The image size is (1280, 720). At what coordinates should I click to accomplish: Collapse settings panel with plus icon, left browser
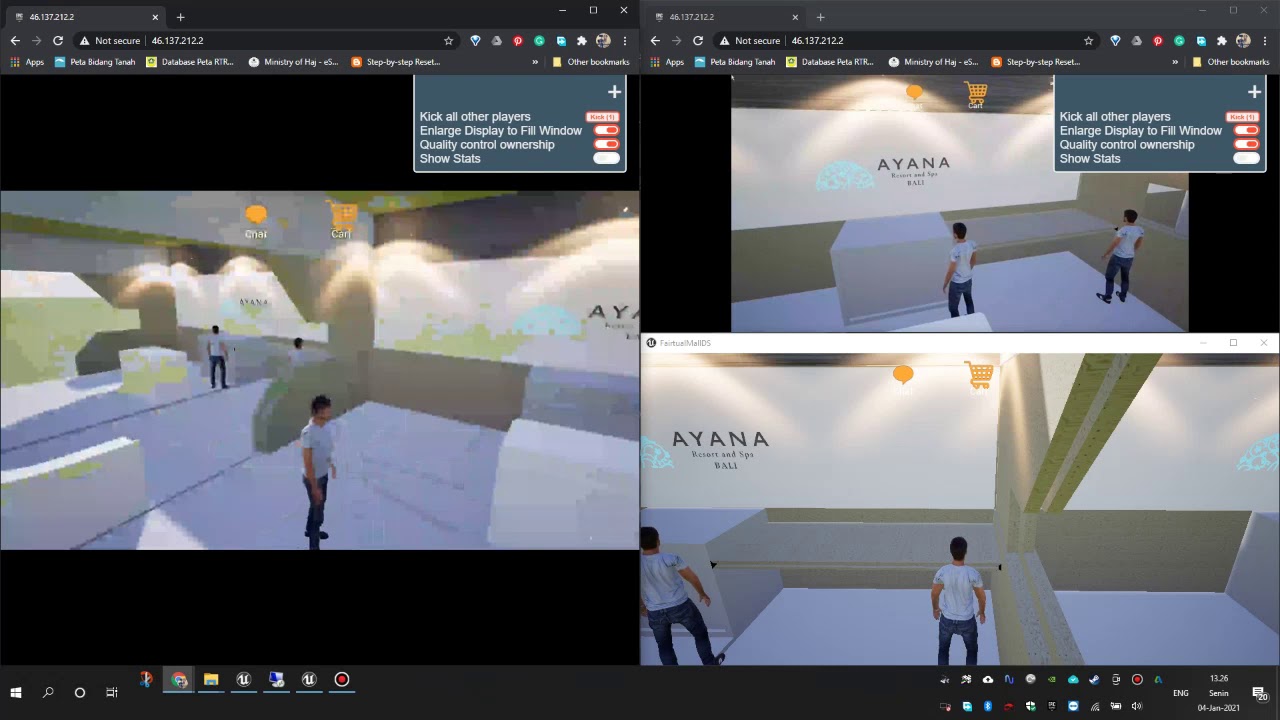(614, 92)
